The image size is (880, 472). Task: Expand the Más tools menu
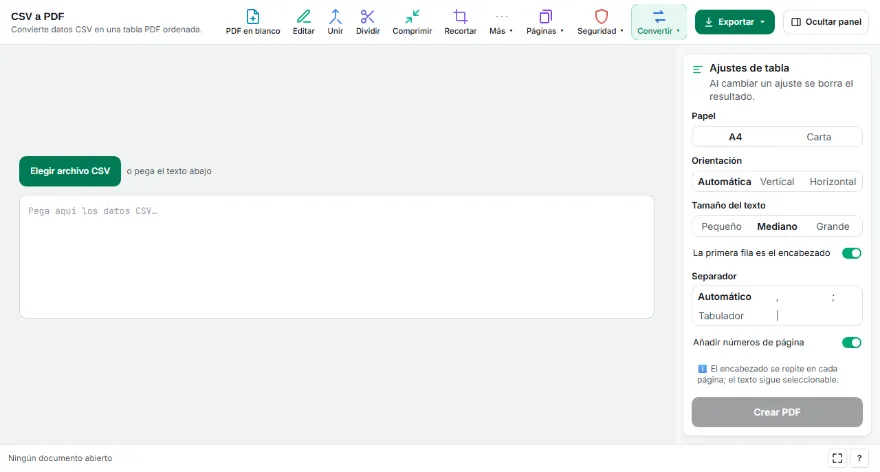[x=501, y=22]
